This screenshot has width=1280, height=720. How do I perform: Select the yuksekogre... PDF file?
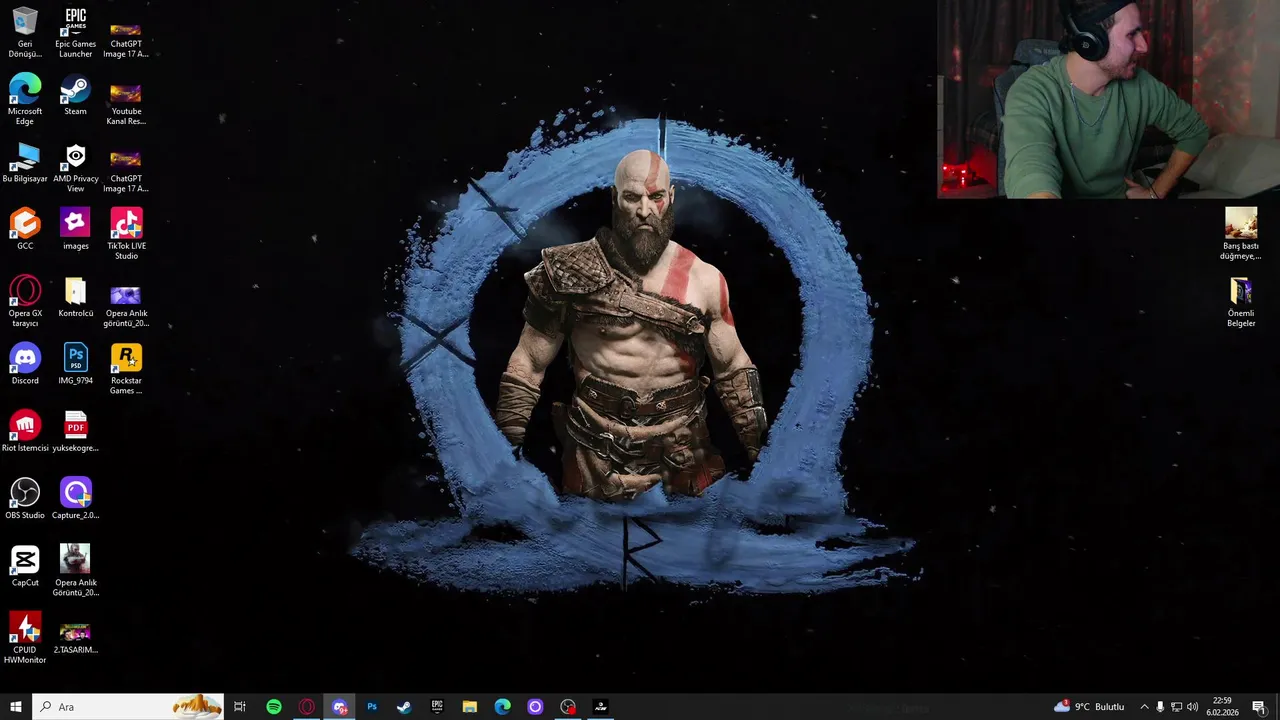(x=76, y=432)
